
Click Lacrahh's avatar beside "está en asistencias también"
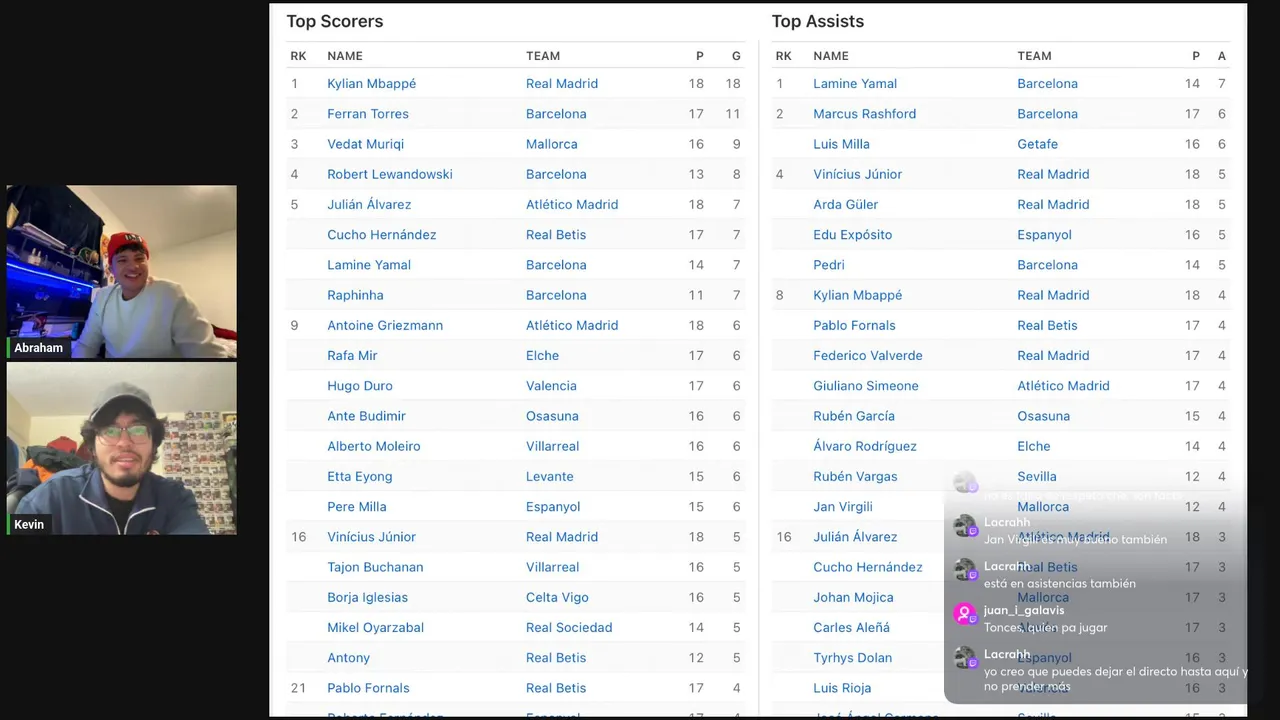click(964, 570)
